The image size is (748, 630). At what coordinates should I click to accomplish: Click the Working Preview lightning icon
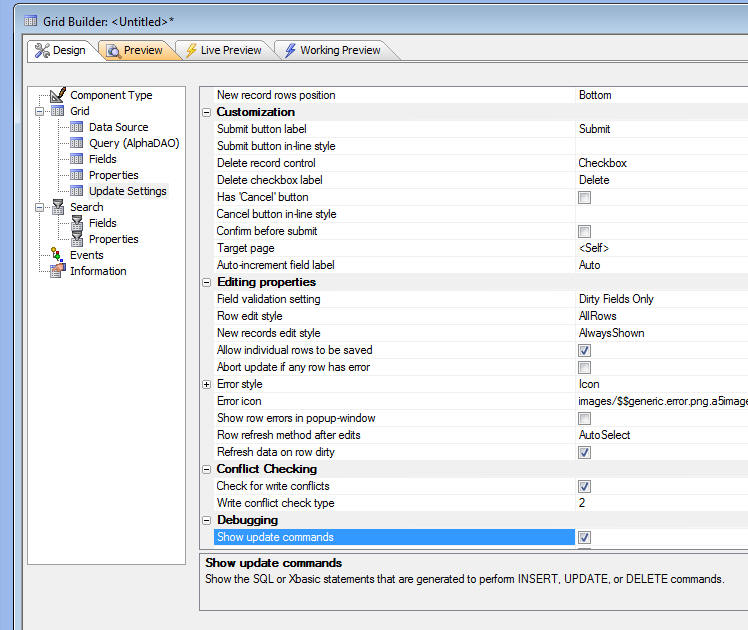click(290, 50)
